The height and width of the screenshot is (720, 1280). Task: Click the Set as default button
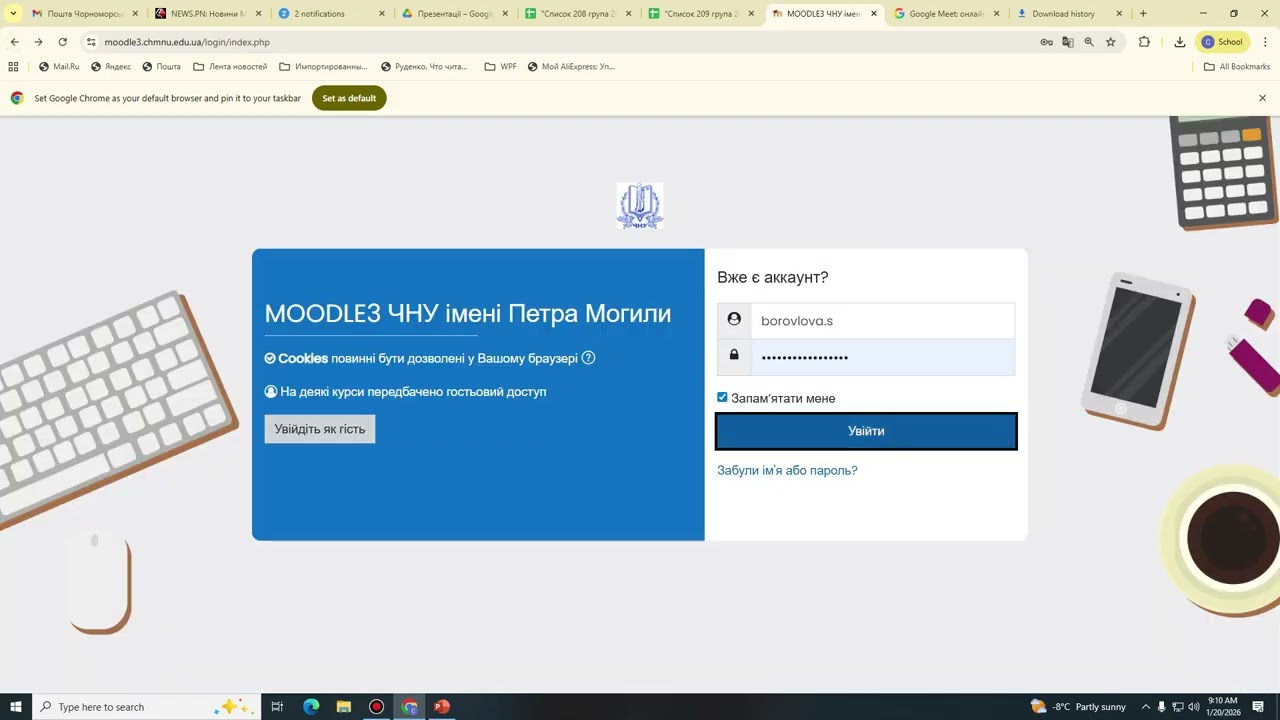click(349, 98)
